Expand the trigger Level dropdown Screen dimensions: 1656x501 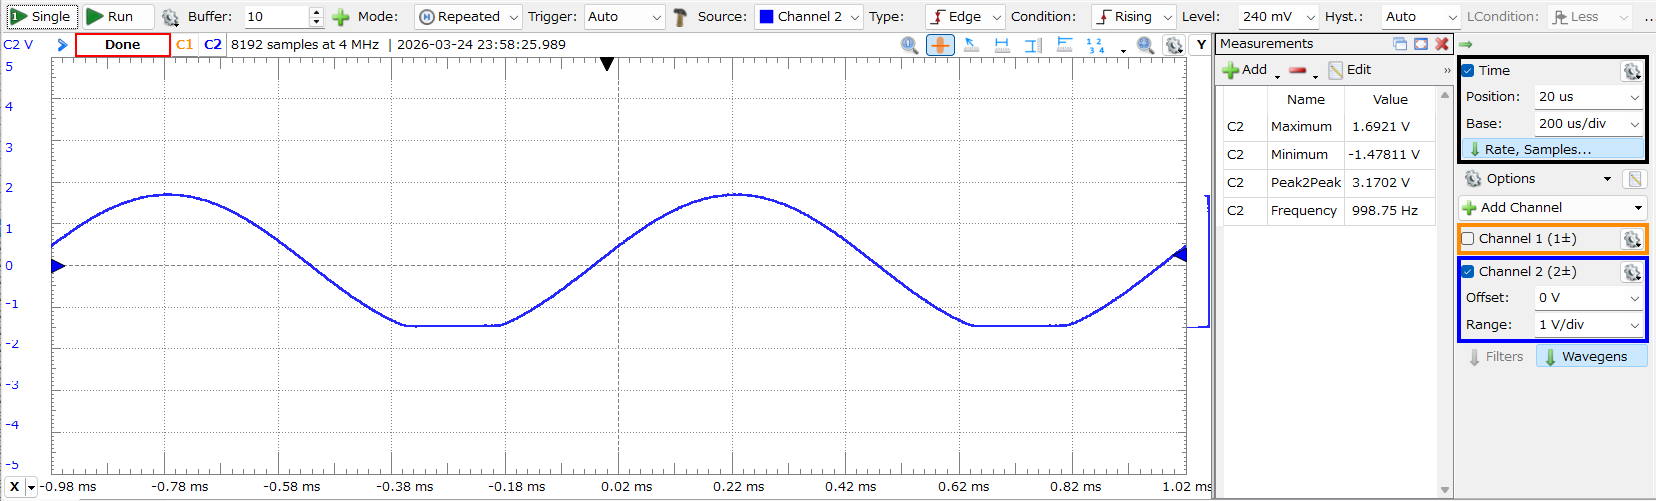tap(1310, 17)
